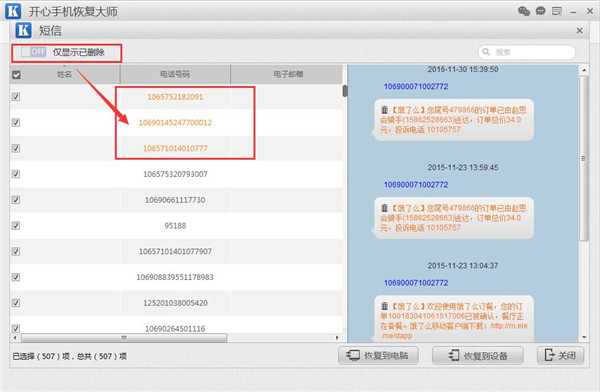Click sender 10690071002772 under 2015-11-23 13:59:45
This screenshot has height=392, width=600.
point(416,185)
